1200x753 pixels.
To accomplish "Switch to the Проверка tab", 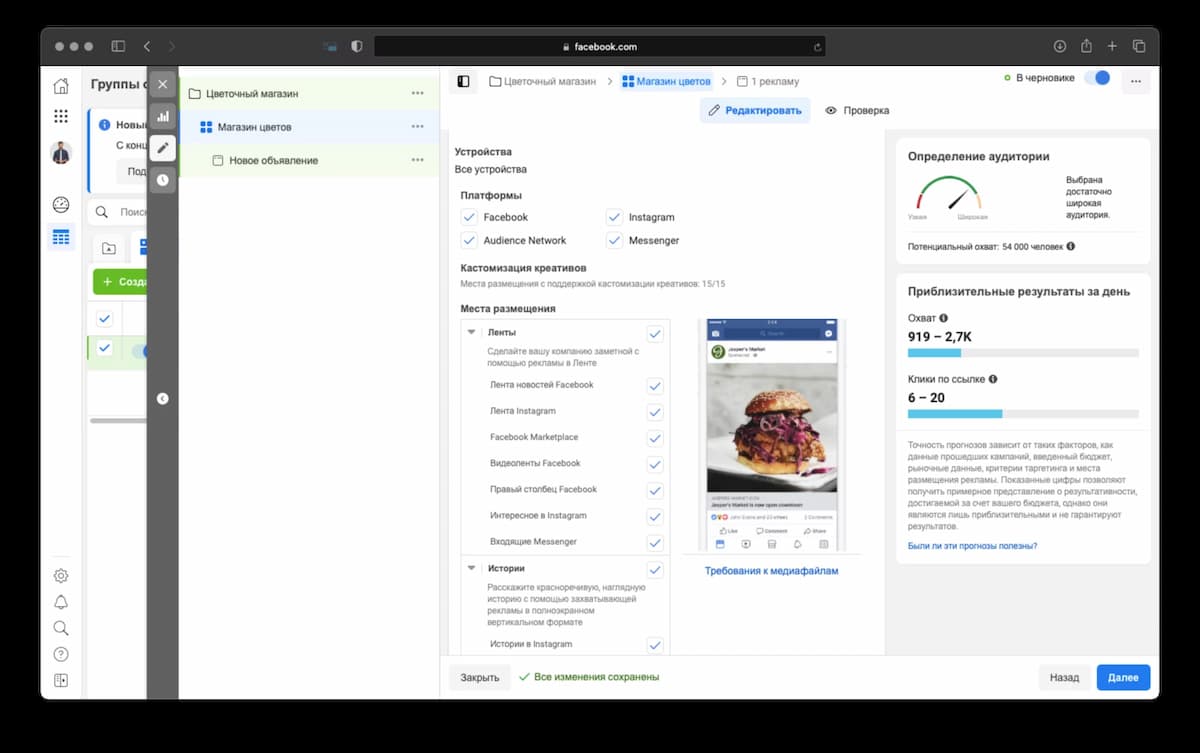I will (x=856, y=110).
